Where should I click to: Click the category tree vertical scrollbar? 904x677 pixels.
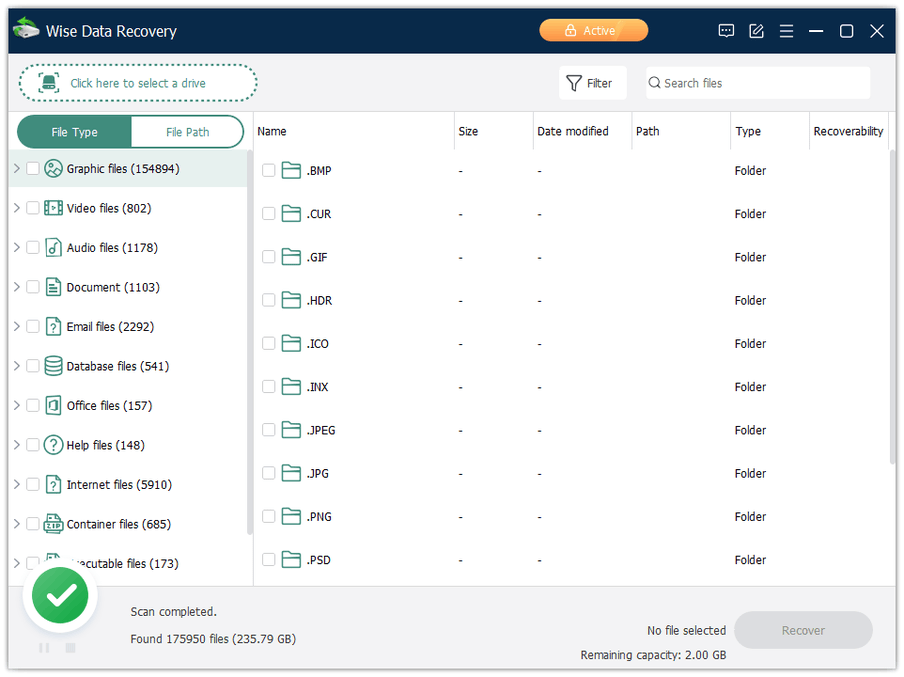250,343
